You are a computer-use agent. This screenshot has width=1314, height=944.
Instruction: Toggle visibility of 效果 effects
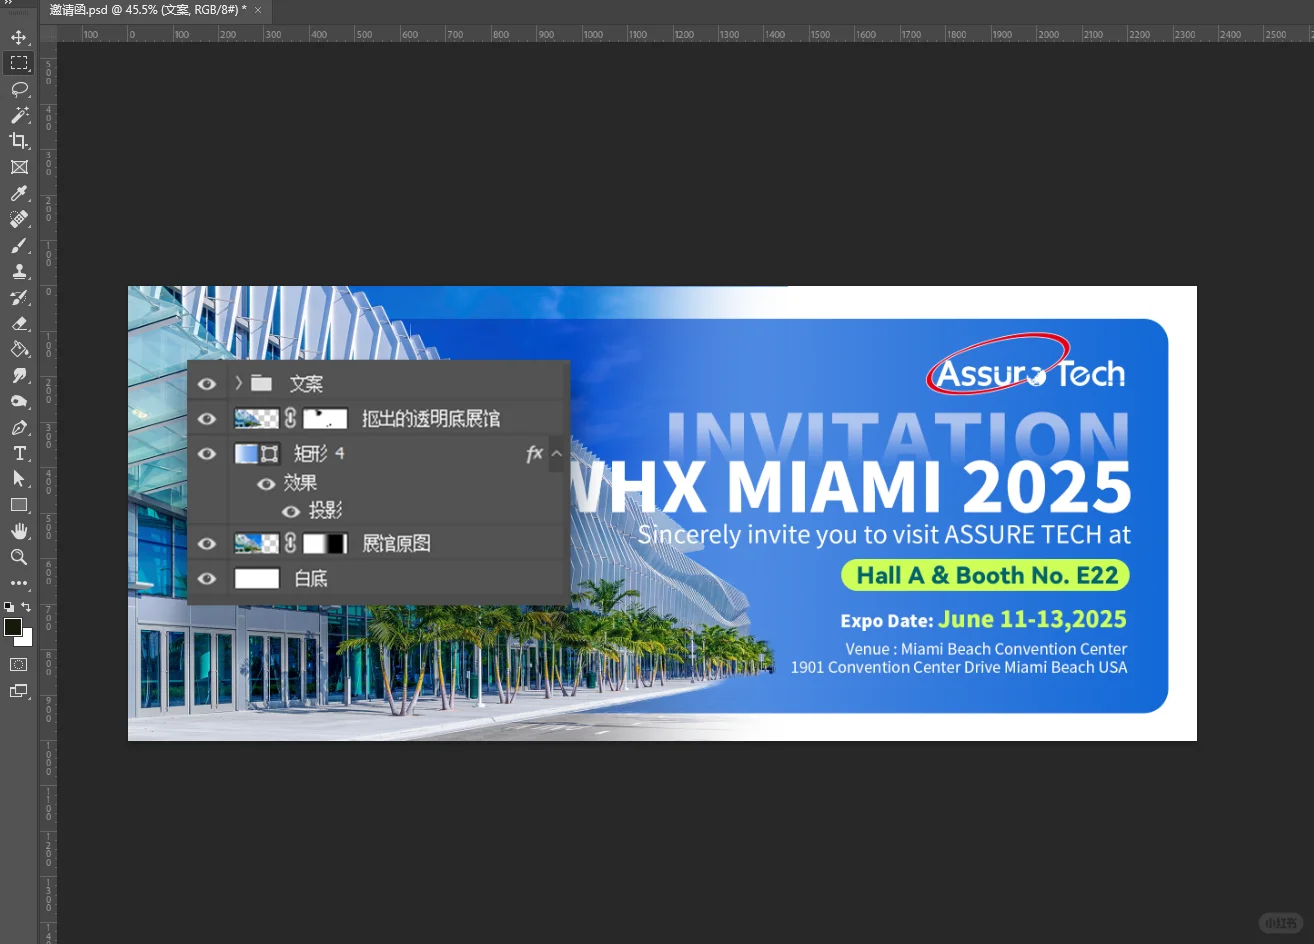(266, 484)
